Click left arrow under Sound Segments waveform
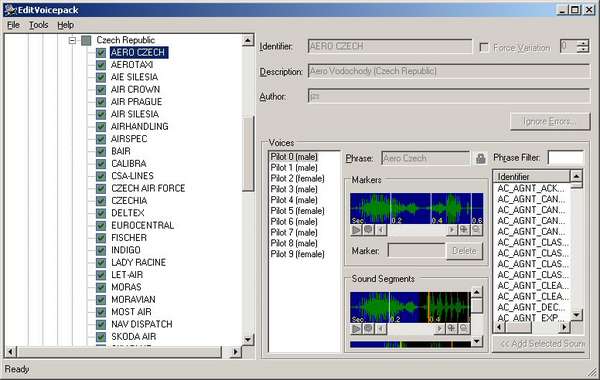600x380 pixels. pos(380,329)
